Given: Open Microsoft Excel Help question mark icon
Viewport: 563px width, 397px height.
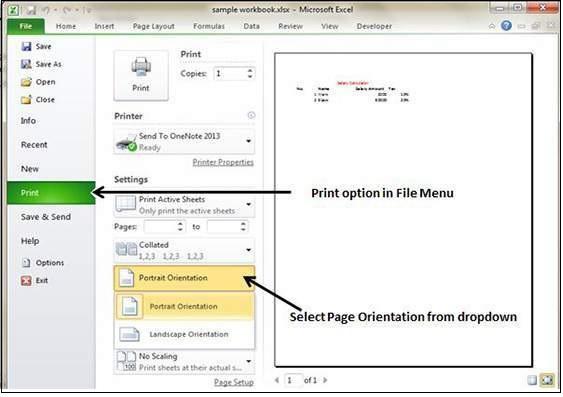Looking at the screenshot, I should [x=506, y=25].
